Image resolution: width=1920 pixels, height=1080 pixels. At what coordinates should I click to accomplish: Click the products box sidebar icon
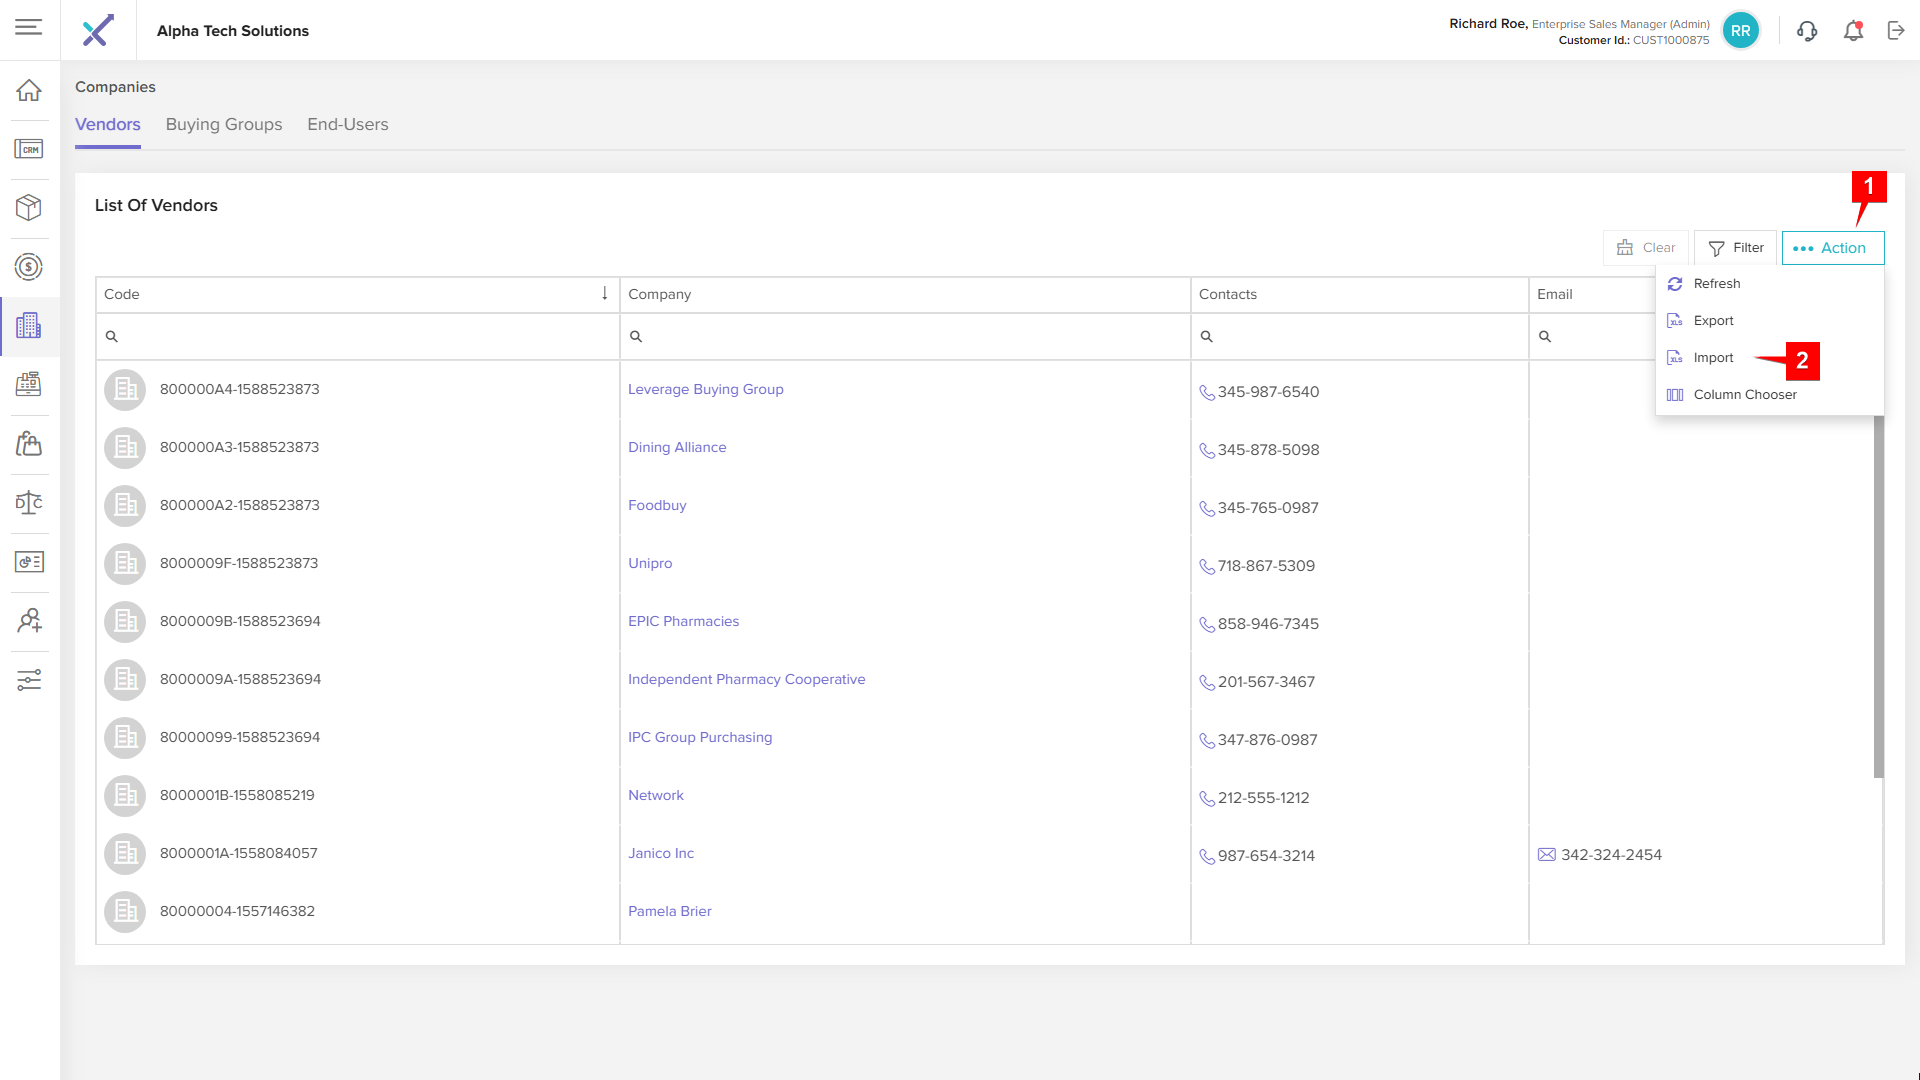pyautogui.click(x=29, y=207)
